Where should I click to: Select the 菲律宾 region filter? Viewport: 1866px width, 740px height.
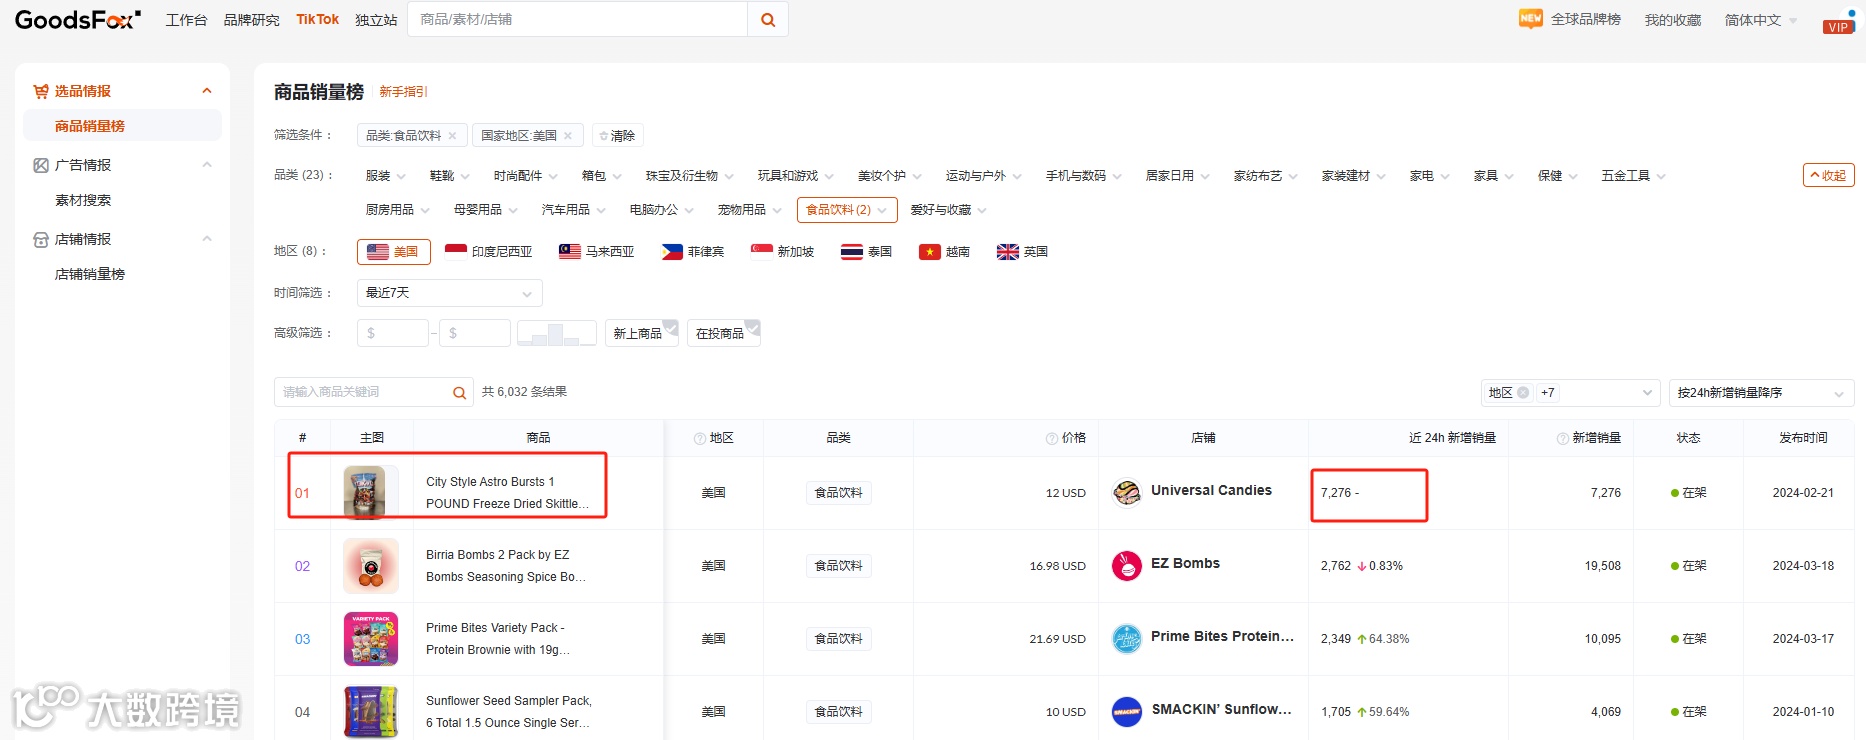point(693,252)
